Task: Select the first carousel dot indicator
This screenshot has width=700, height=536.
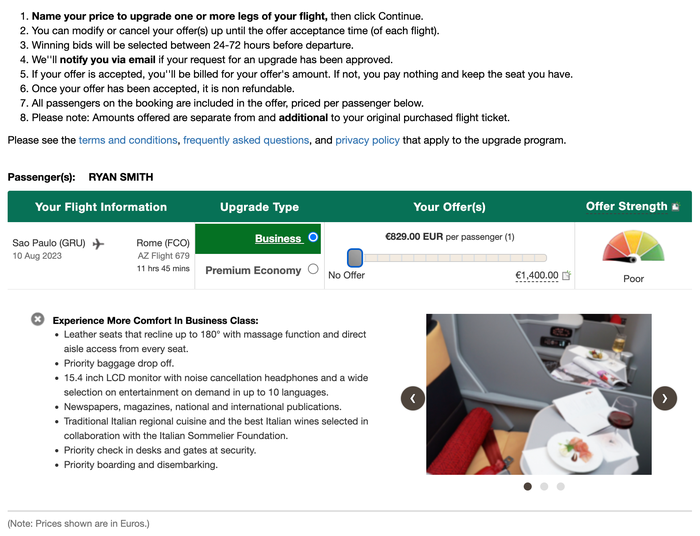Action: point(528,486)
